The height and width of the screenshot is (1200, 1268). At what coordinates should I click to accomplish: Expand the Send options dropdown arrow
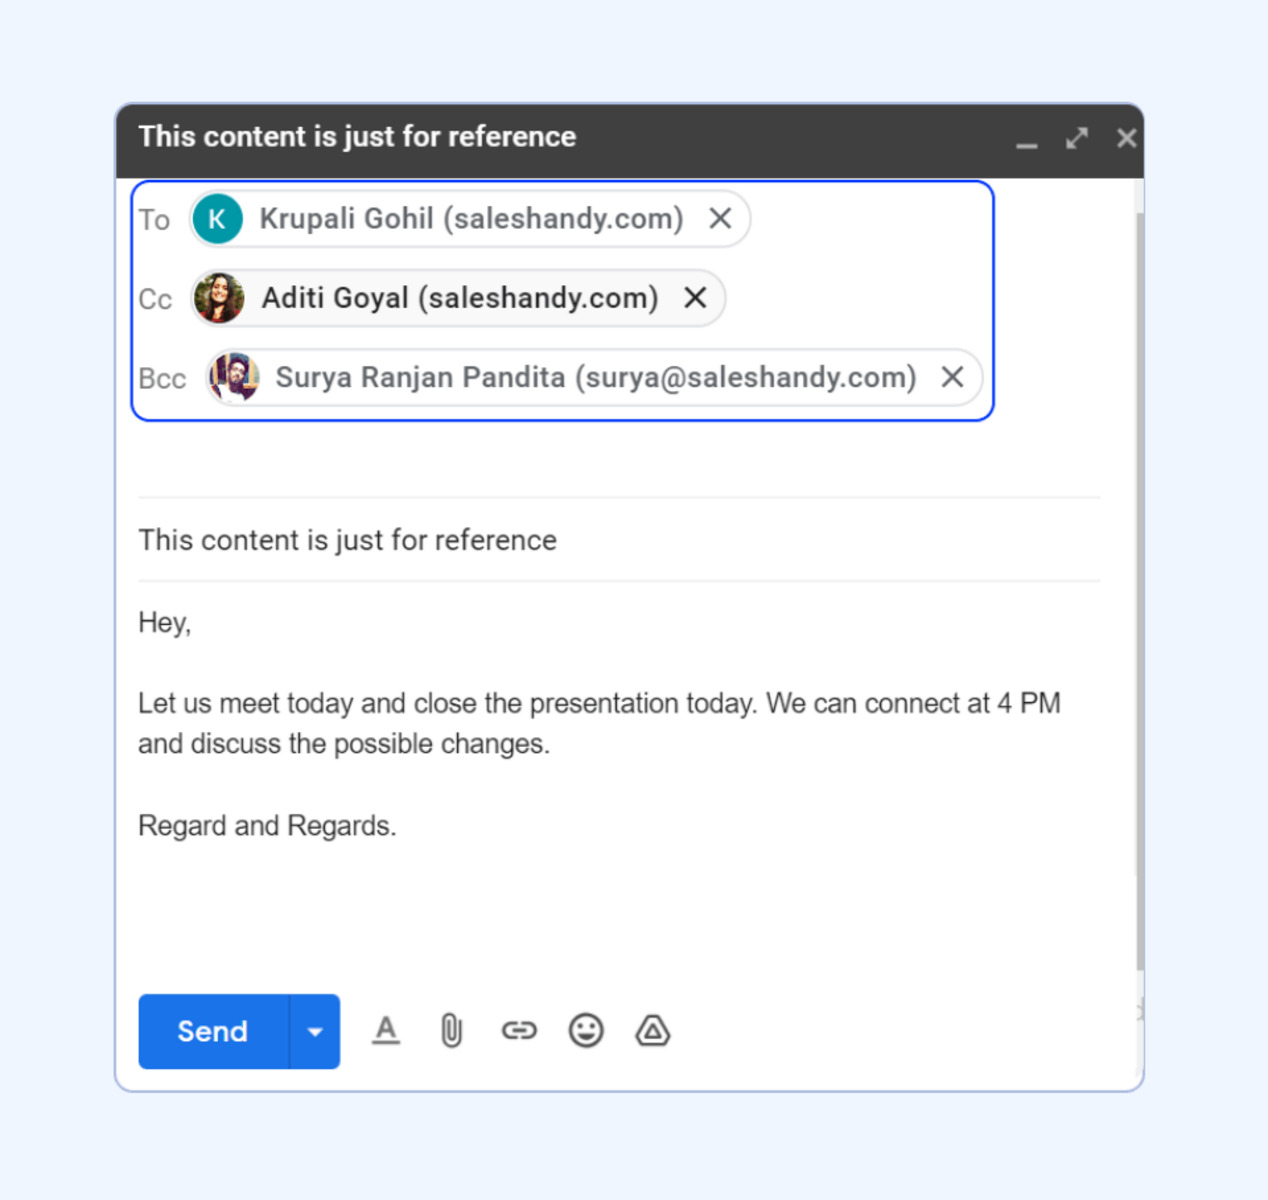(x=315, y=1031)
